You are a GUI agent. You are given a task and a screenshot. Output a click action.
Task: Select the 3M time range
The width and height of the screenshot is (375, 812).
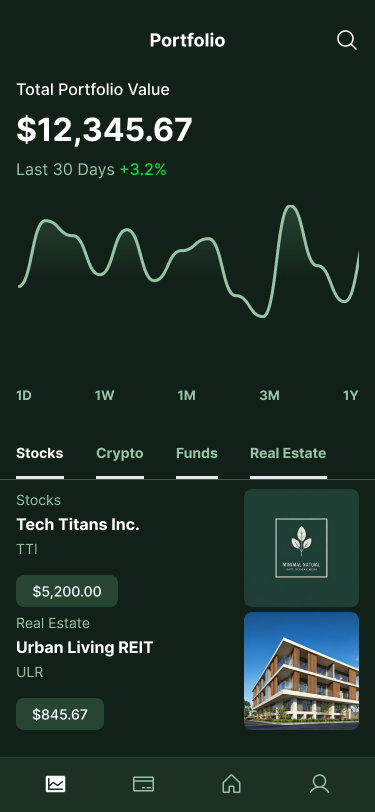click(x=269, y=396)
